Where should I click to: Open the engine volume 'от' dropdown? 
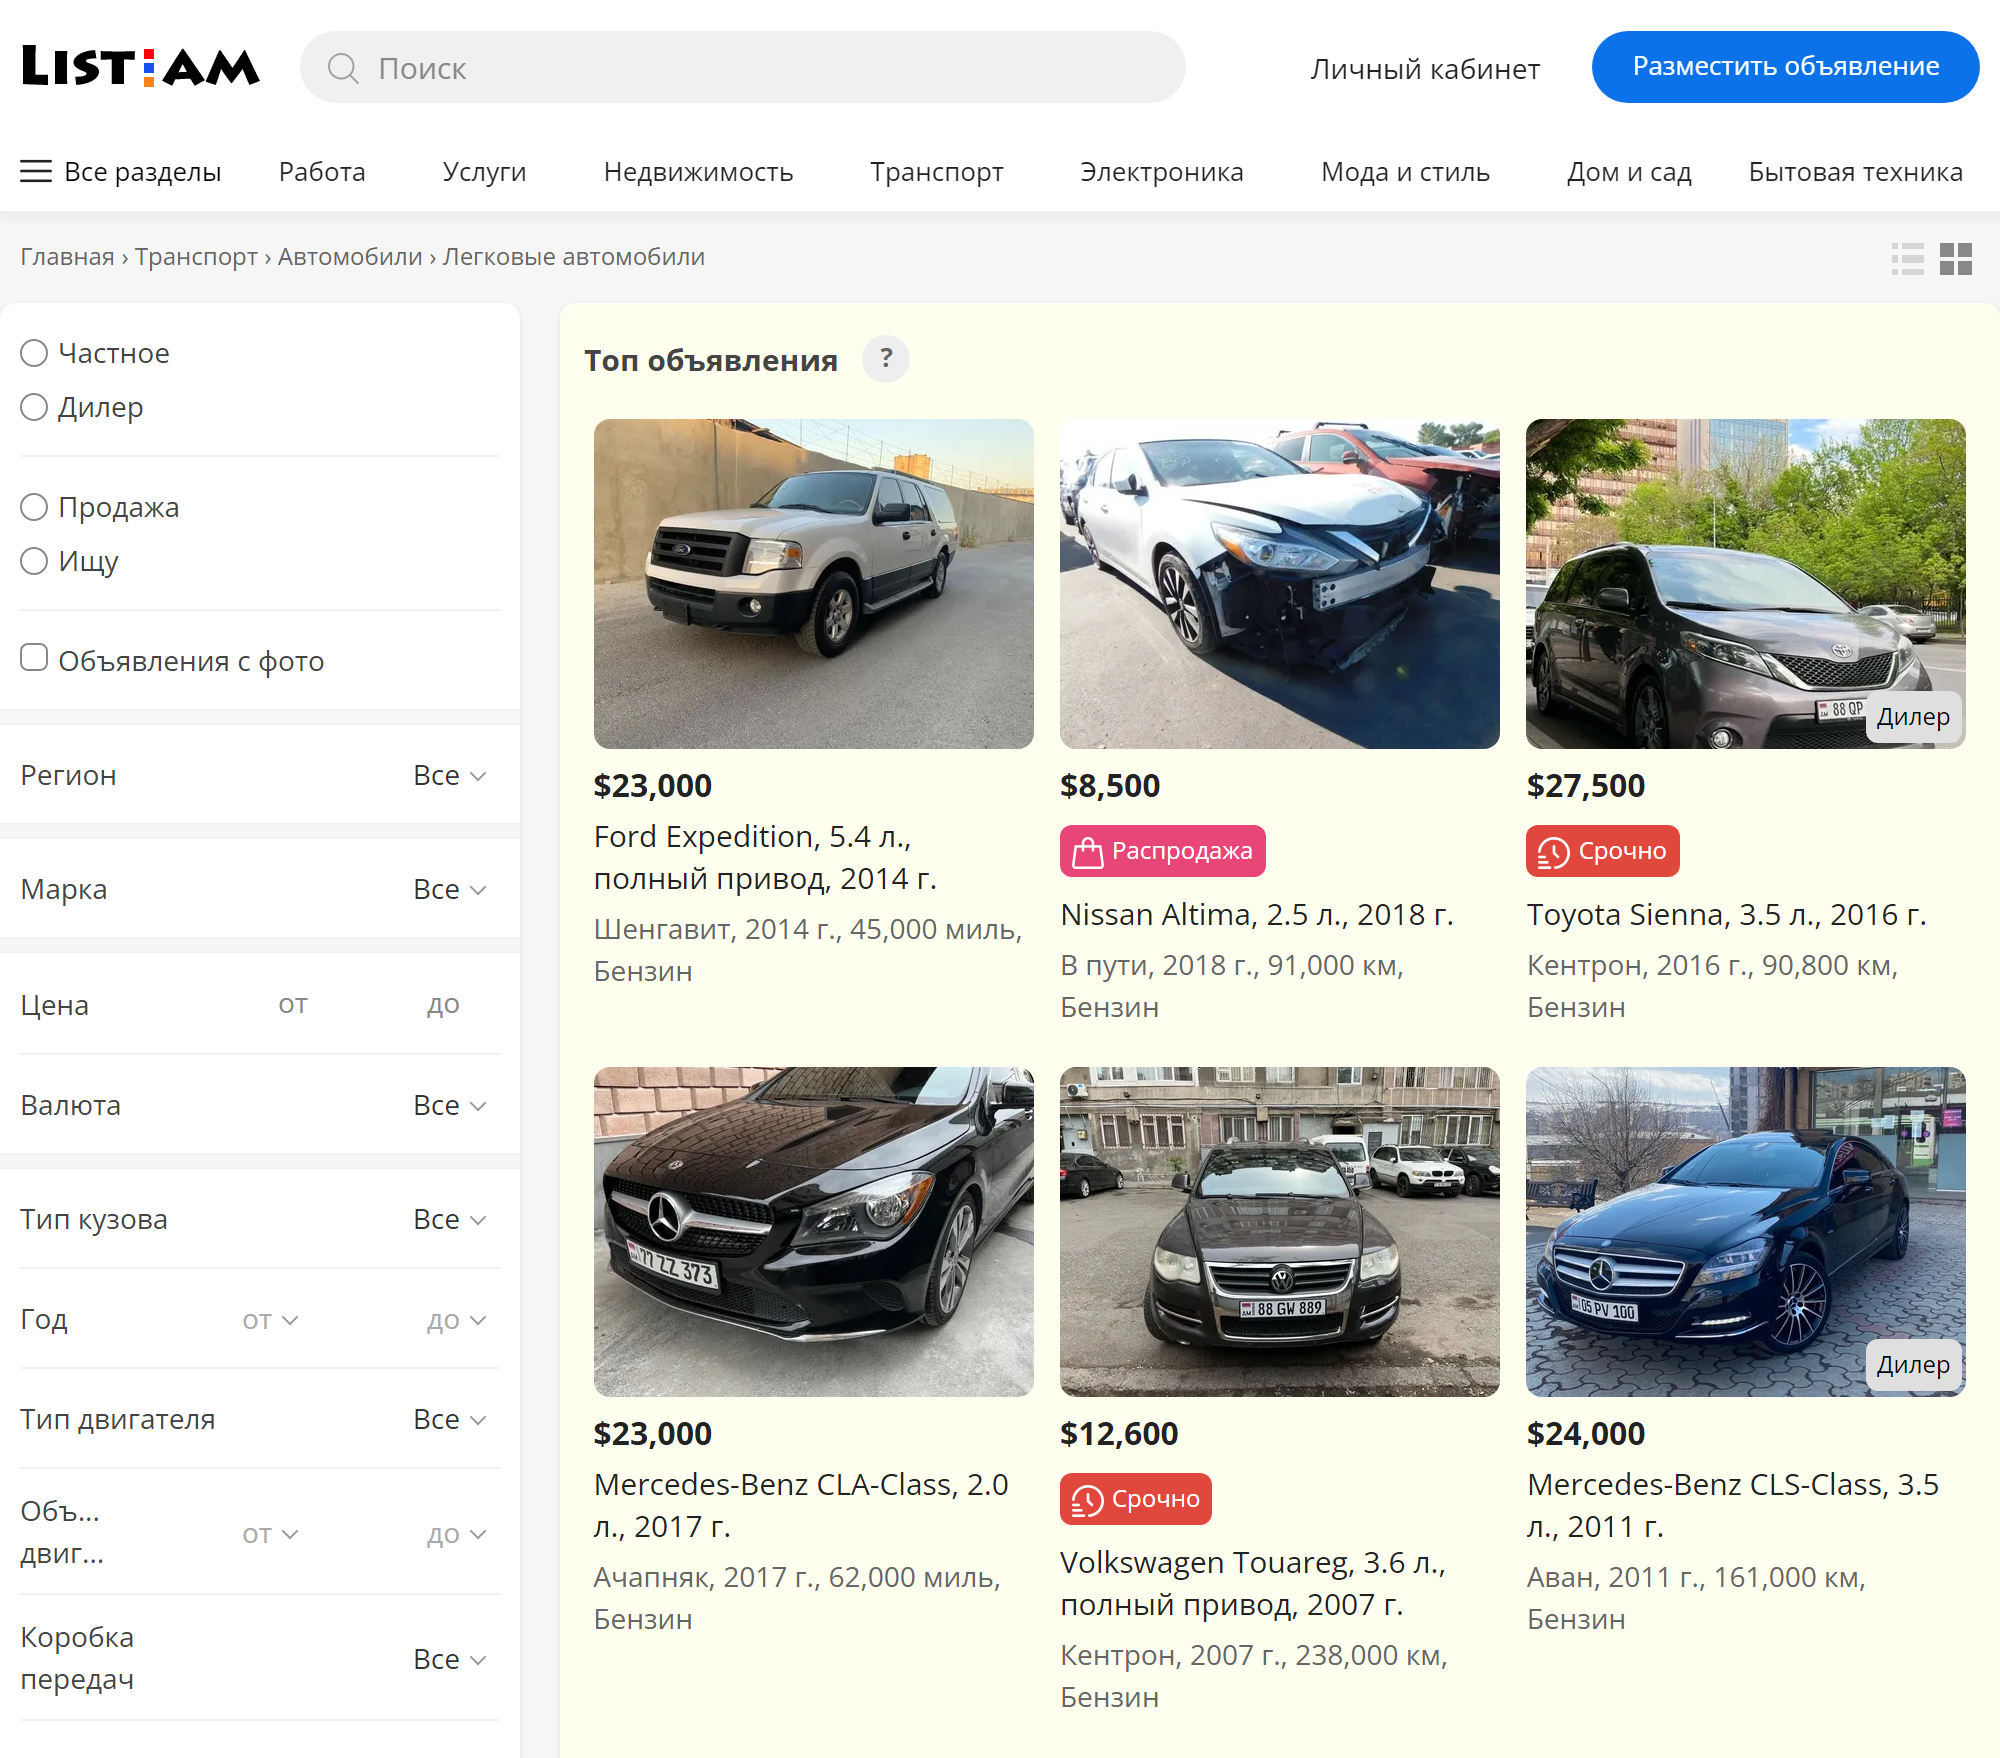point(270,1534)
